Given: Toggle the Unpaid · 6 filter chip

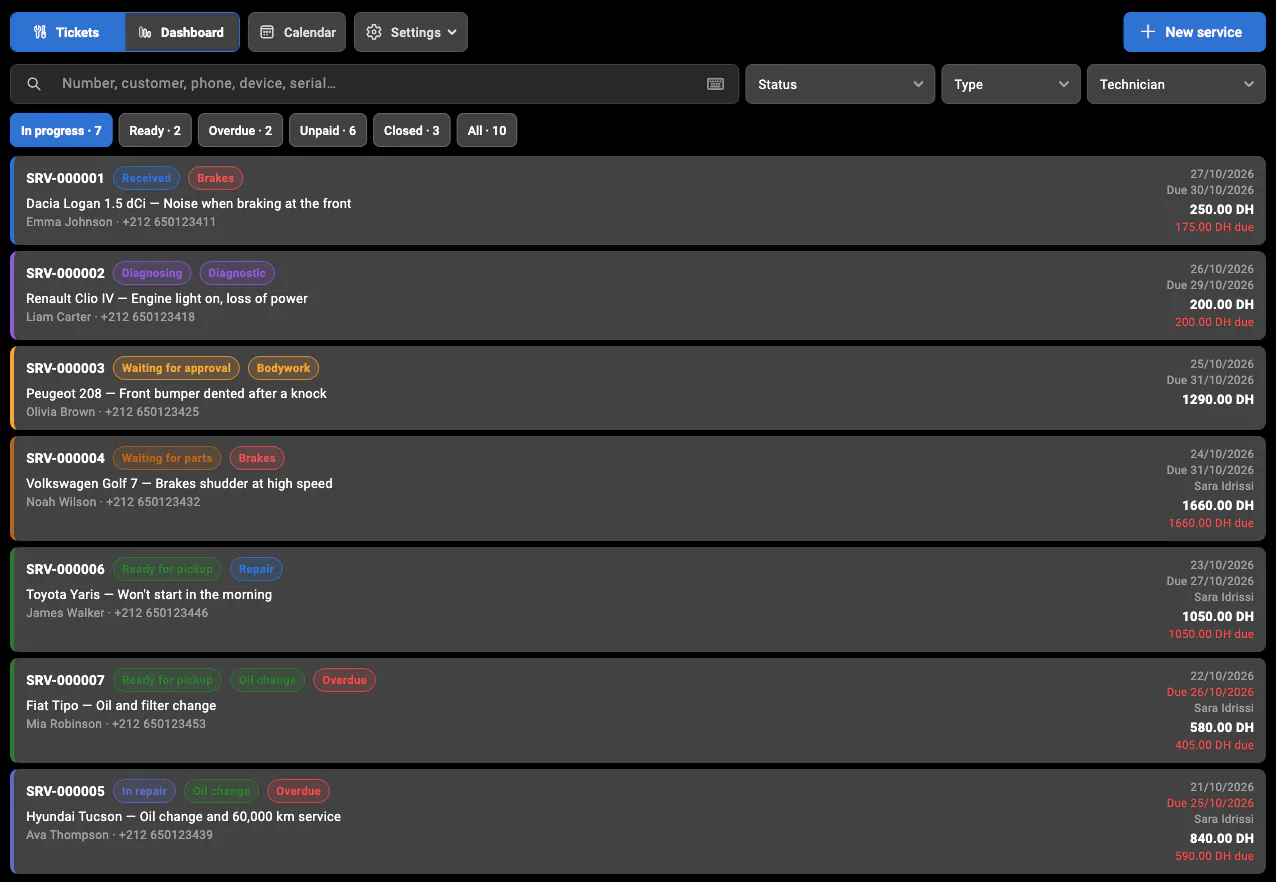Looking at the screenshot, I should (328, 130).
